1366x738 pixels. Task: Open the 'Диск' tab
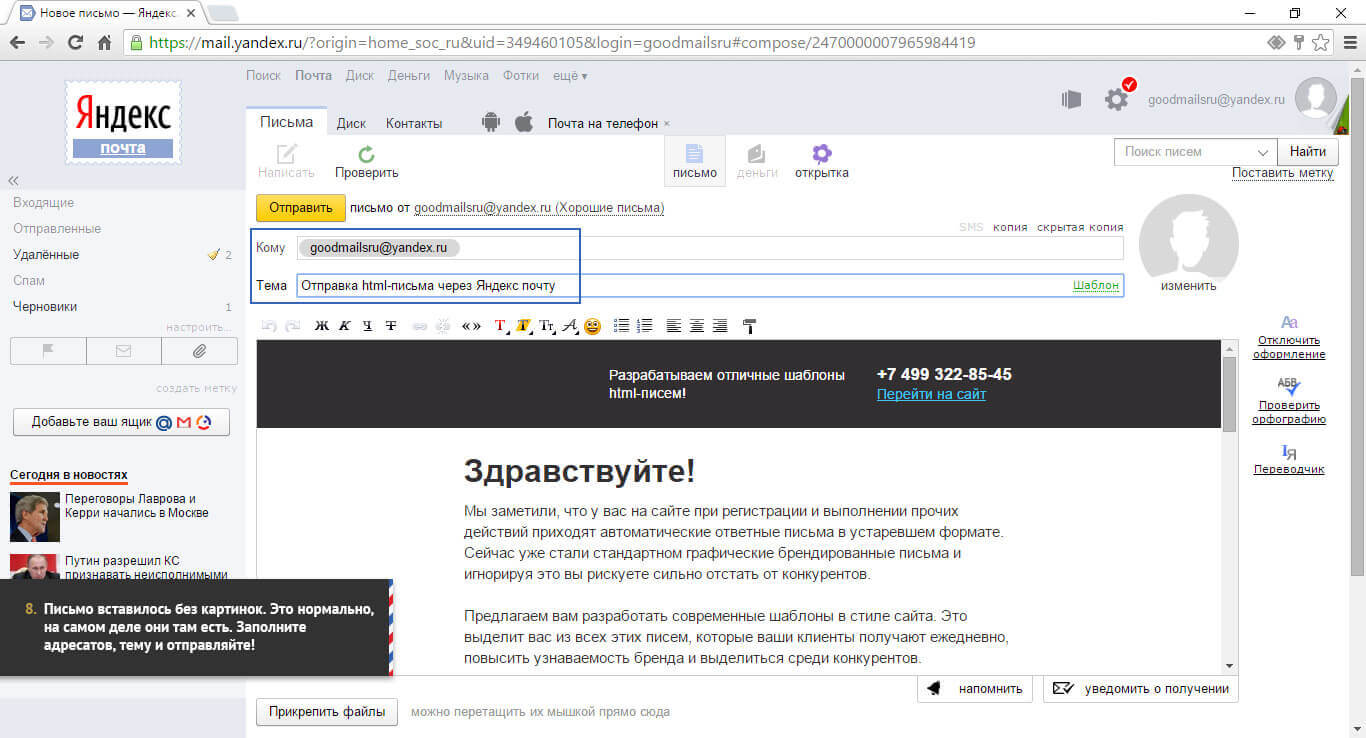[351, 123]
